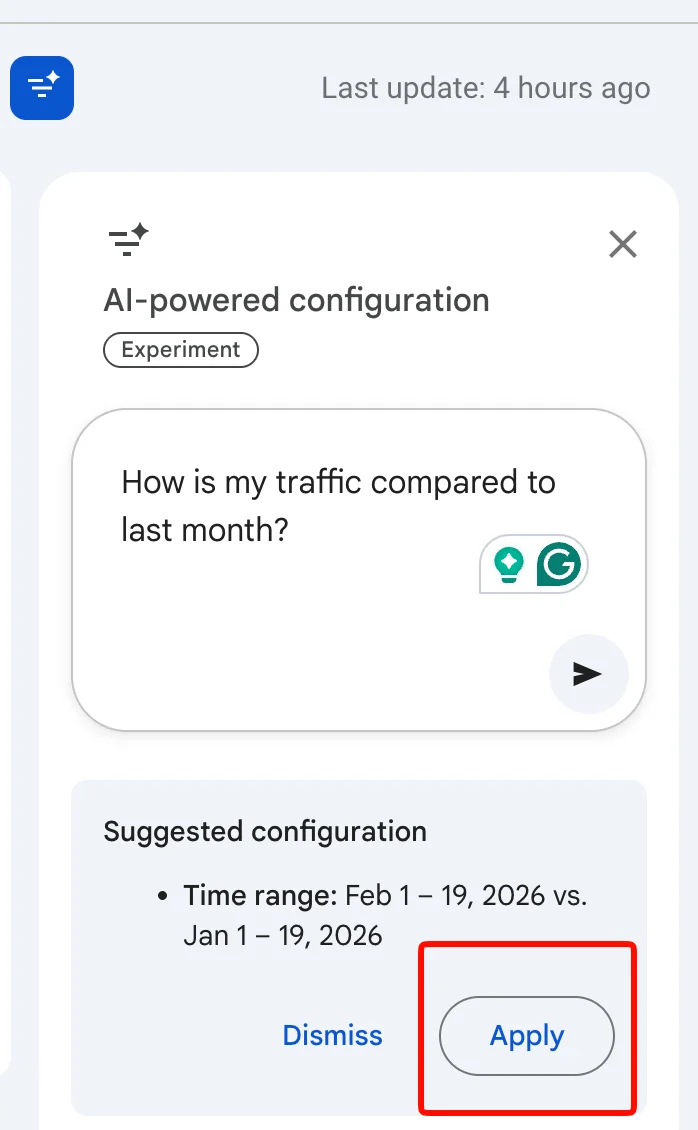Dismiss the suggested configuration
698x1130 pixels.
click(332, 1035)
